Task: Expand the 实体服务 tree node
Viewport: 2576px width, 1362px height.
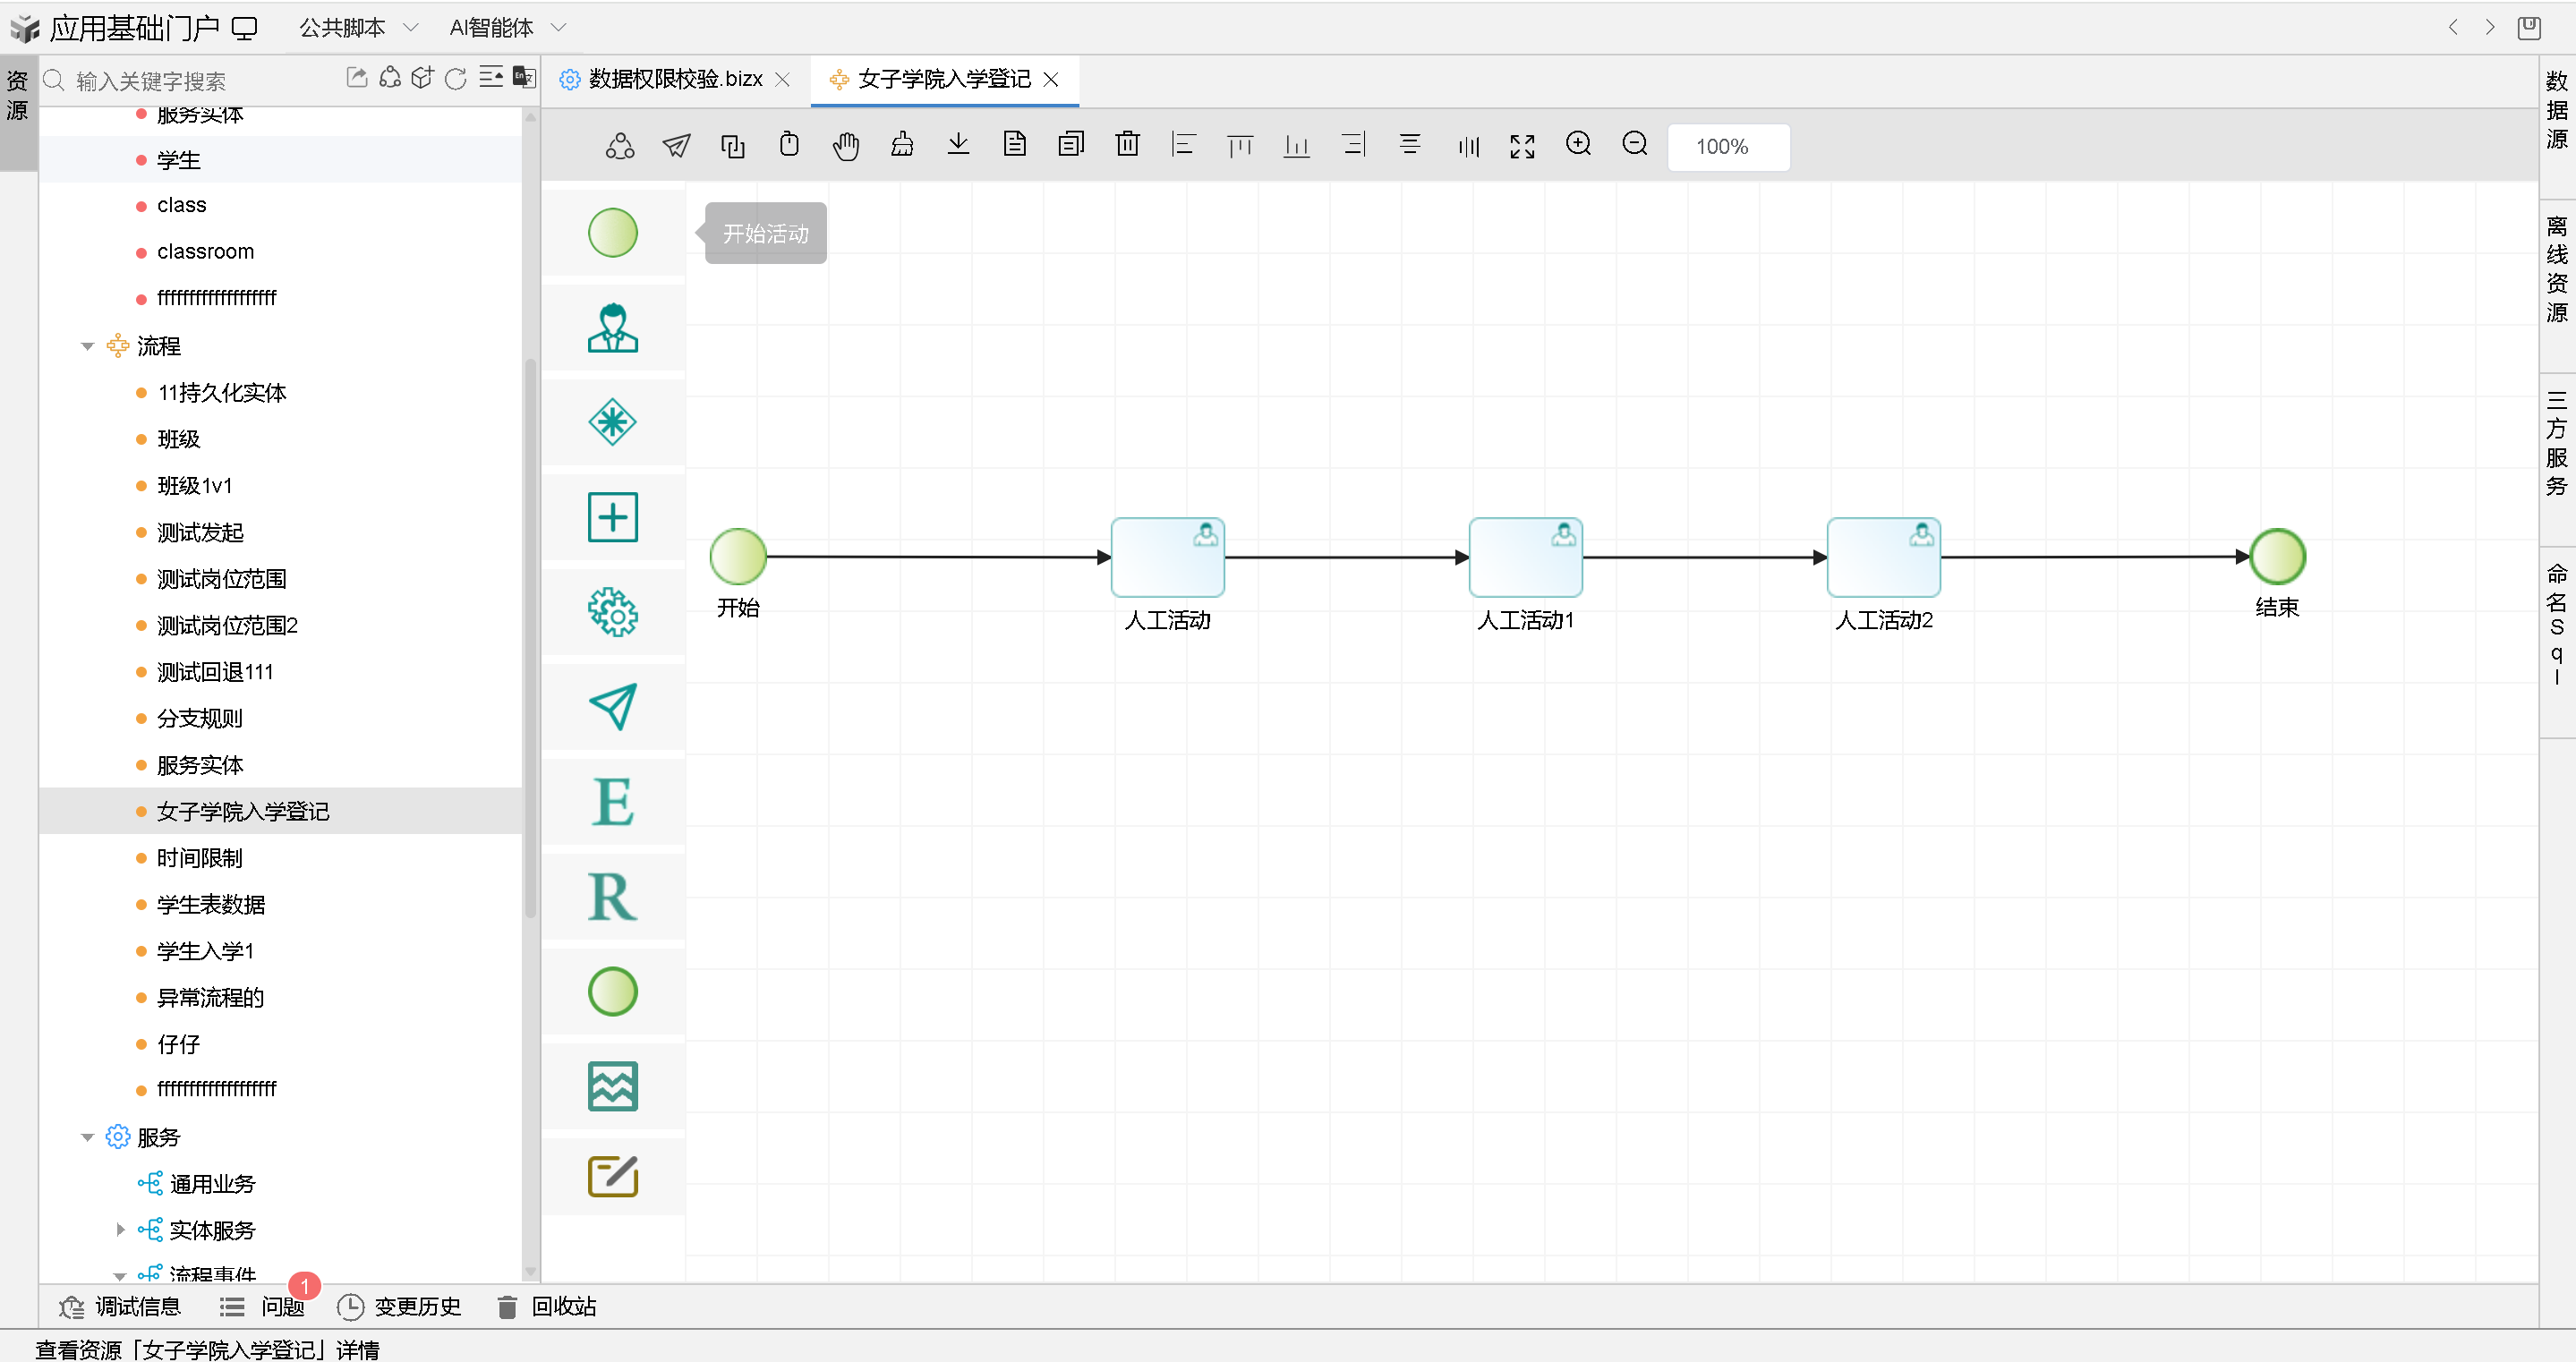Action: [120, 1230]
